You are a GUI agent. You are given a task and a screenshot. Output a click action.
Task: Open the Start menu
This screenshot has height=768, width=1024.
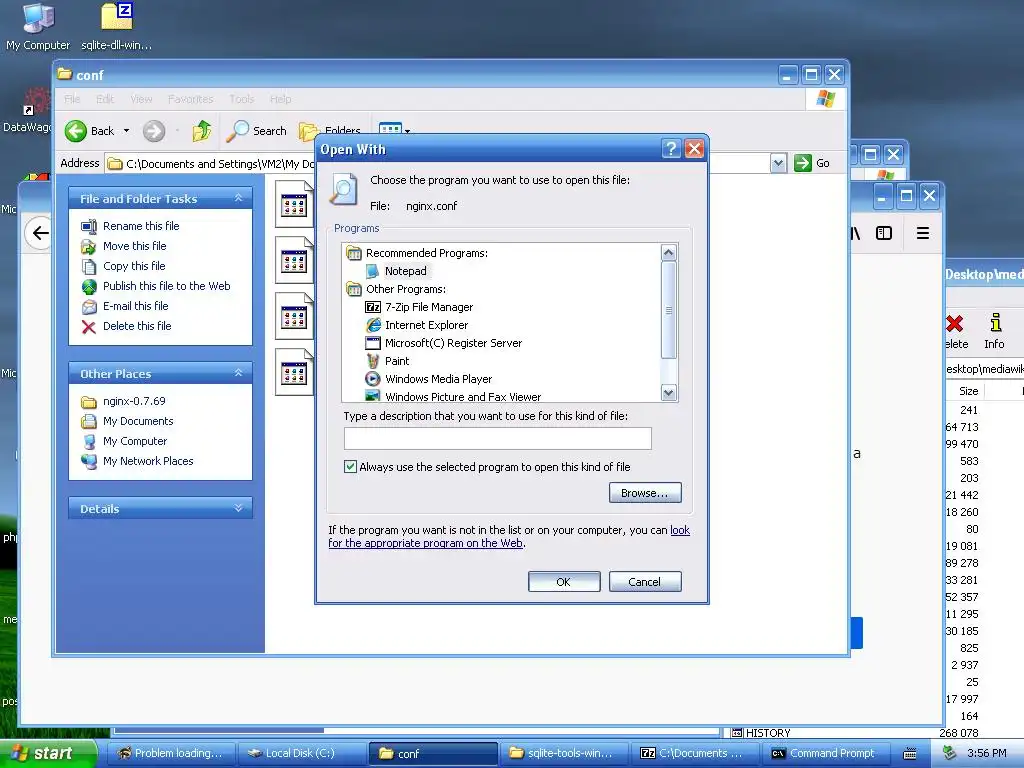pyautogui.click(x=47, y=753)
